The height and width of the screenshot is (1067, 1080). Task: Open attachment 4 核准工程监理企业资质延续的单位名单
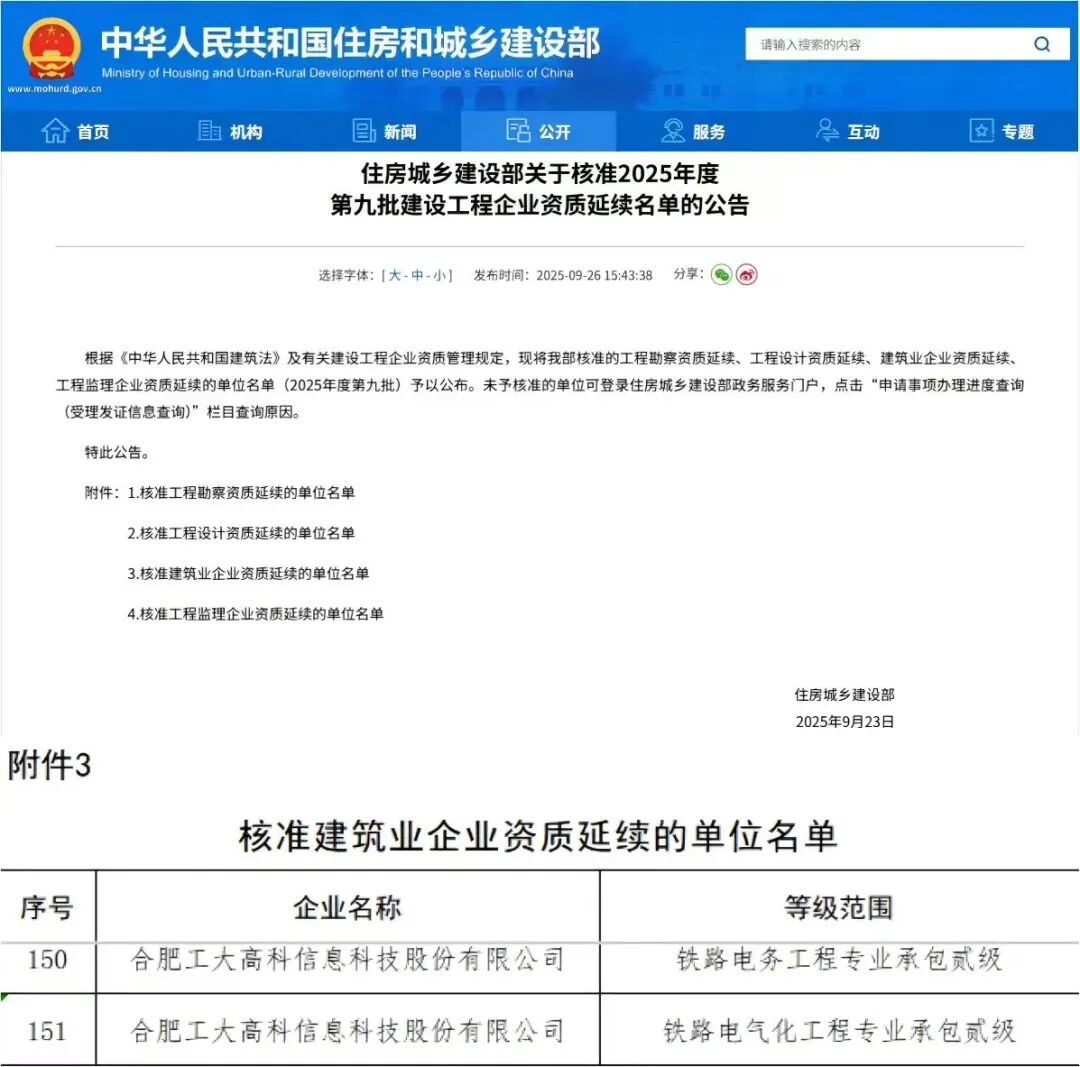pyautogui.click(x=256, y=614)
